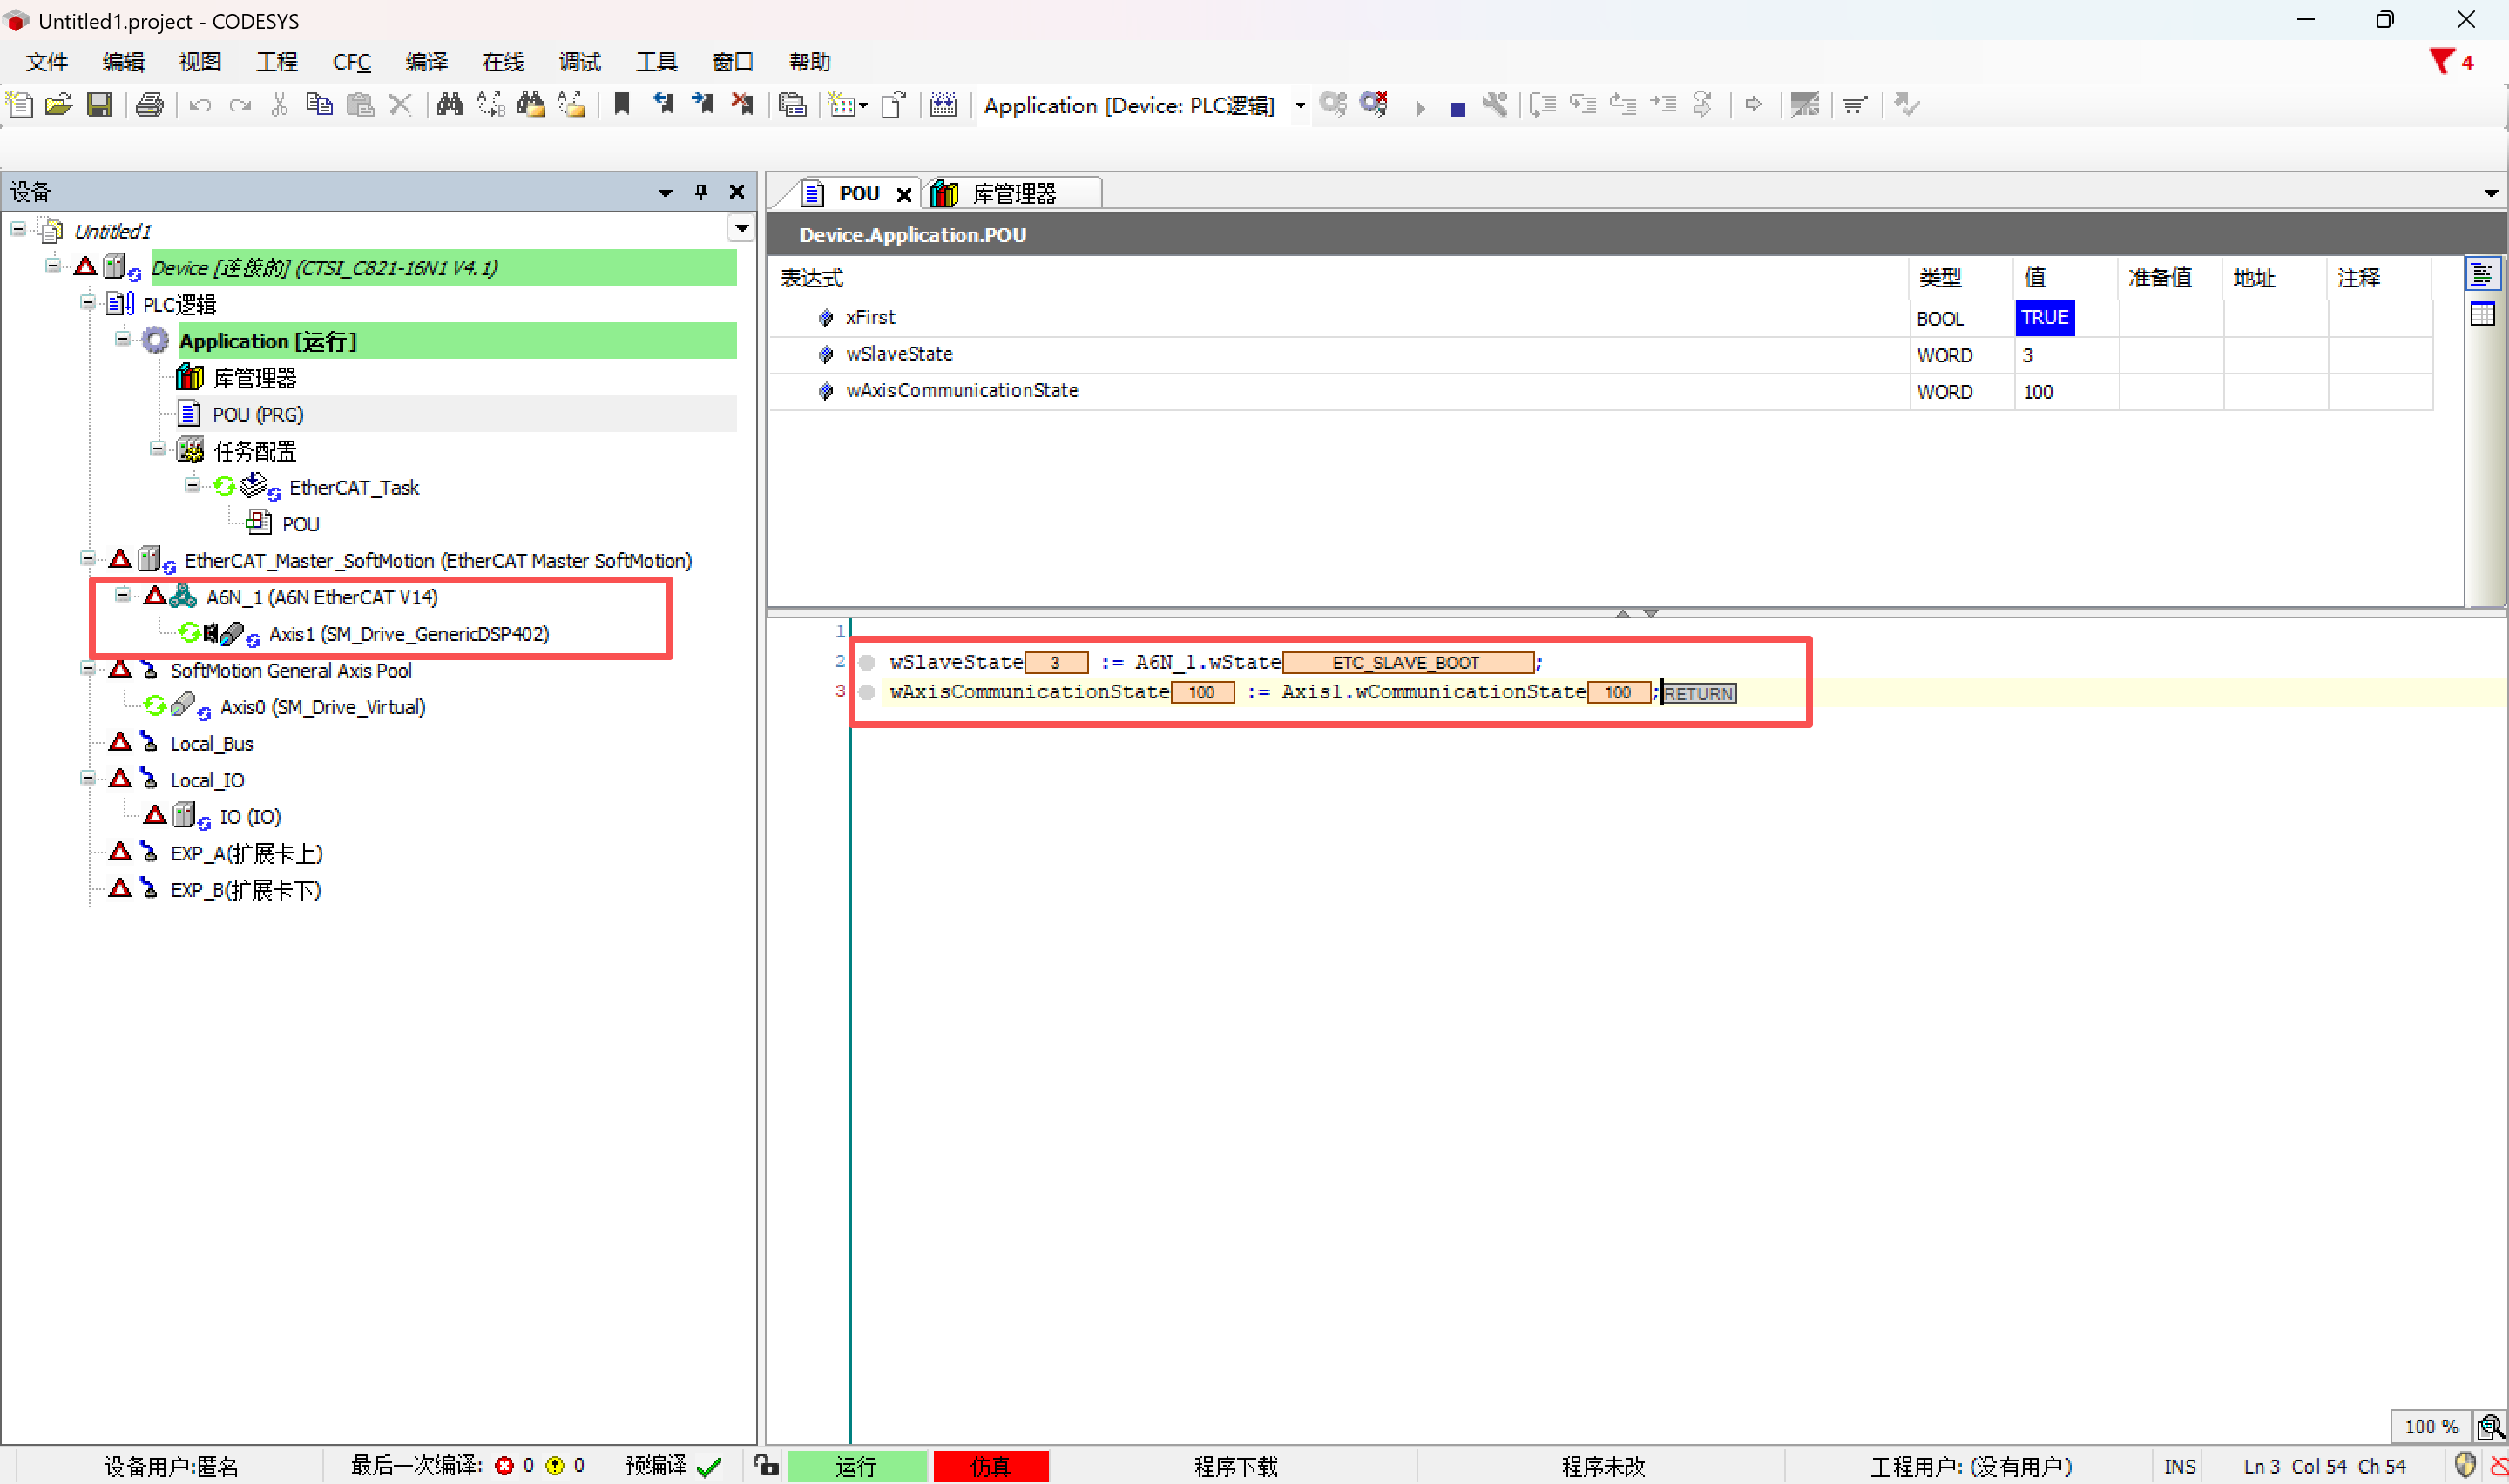2509x1484 pixels.
Task: Click the 预编译 status indicator
Action: click(x=673, y=1466)
